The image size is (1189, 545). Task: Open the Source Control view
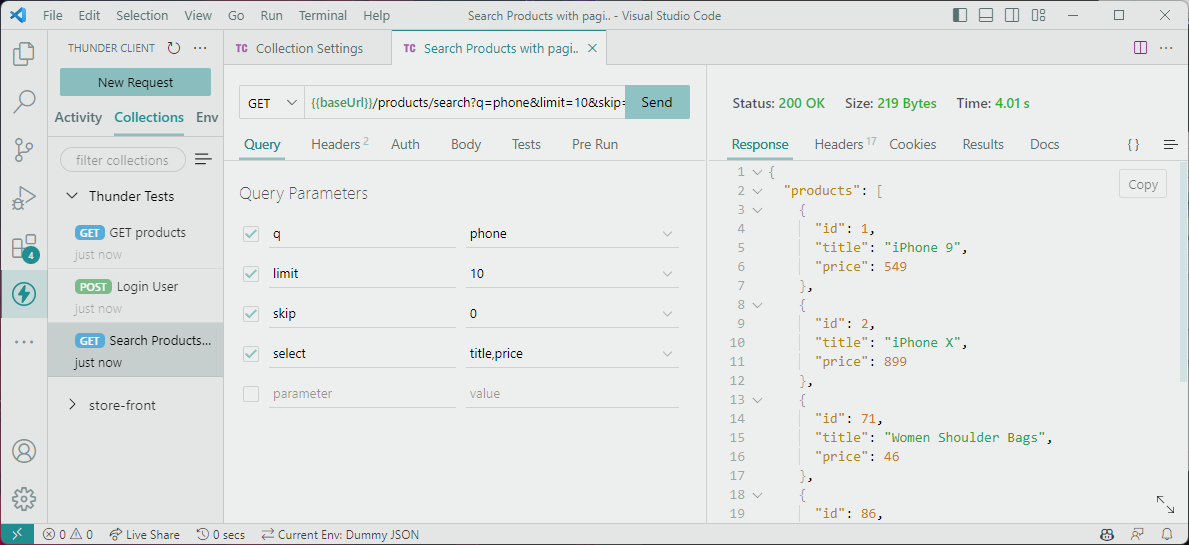tap(24, 150)
